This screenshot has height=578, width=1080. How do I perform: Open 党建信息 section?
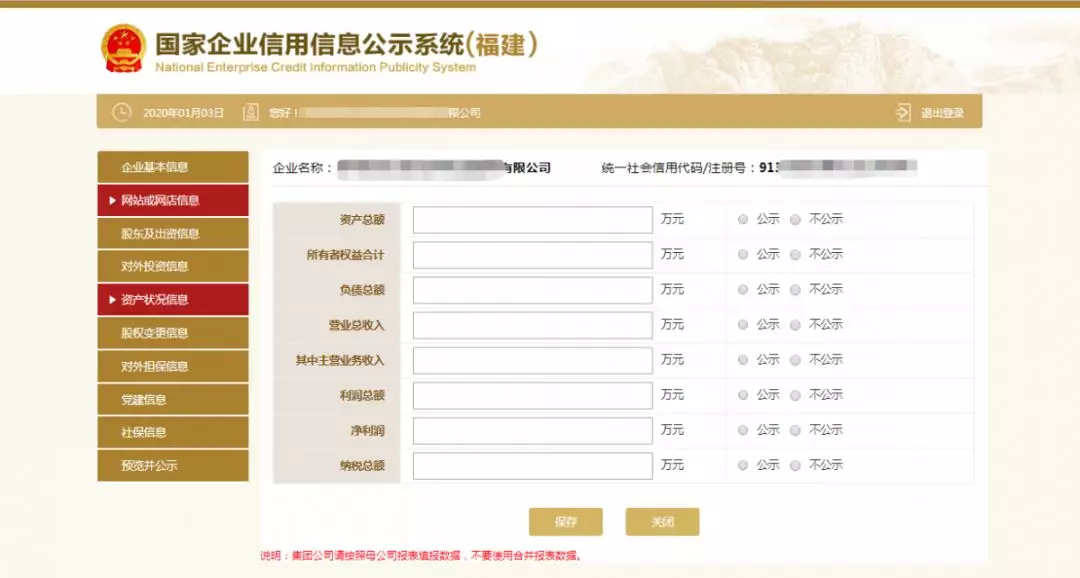tap(172, 398)
